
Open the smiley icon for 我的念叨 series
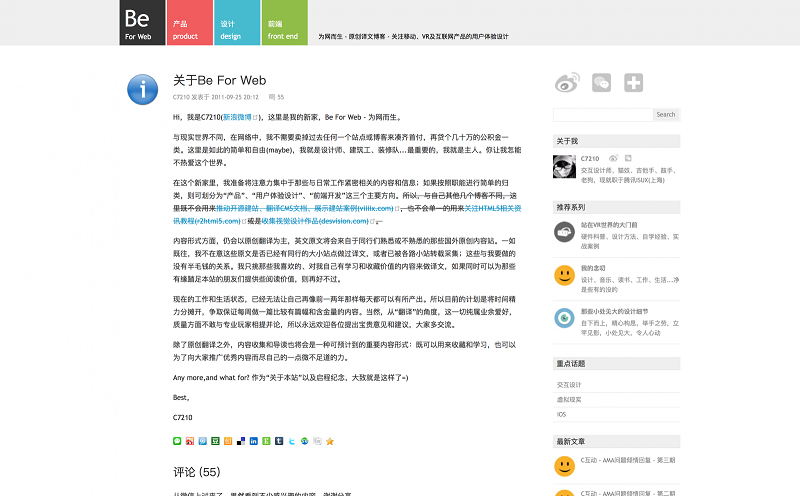coord(564,276)
